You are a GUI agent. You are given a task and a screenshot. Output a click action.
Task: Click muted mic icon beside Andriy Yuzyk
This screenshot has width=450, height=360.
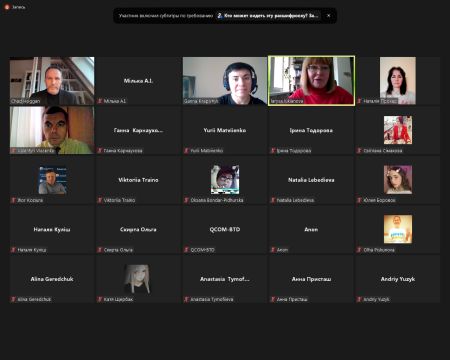tap(359, 299)
